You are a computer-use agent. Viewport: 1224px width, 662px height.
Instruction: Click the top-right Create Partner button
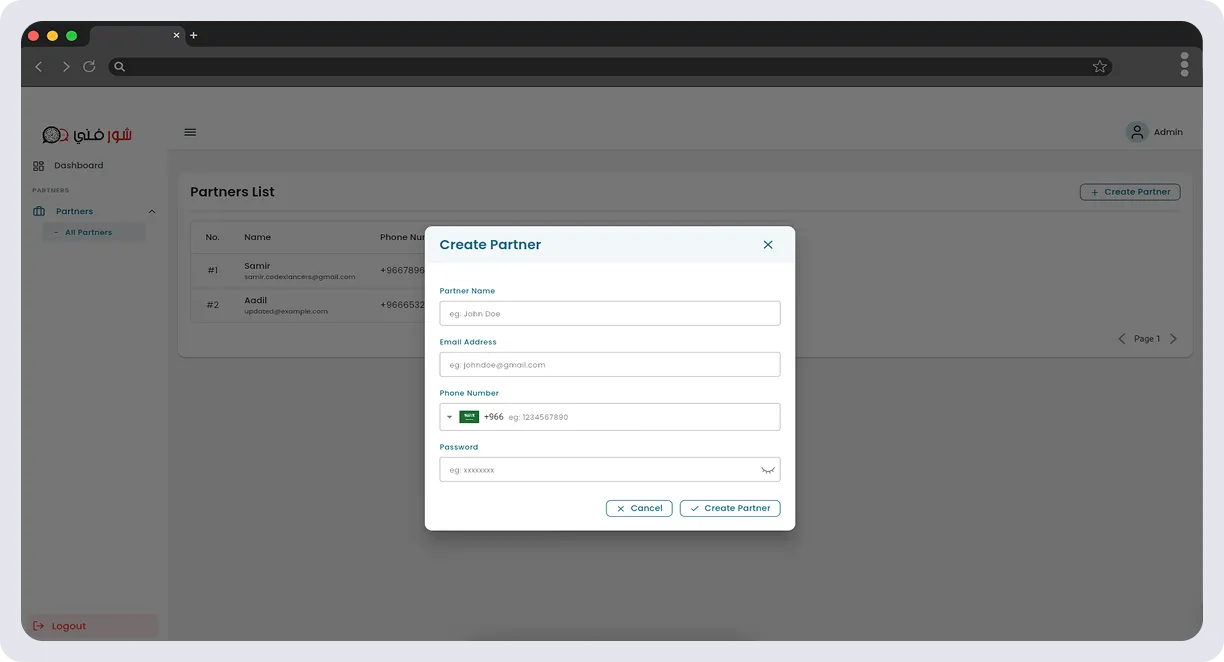click(1130, 192)
